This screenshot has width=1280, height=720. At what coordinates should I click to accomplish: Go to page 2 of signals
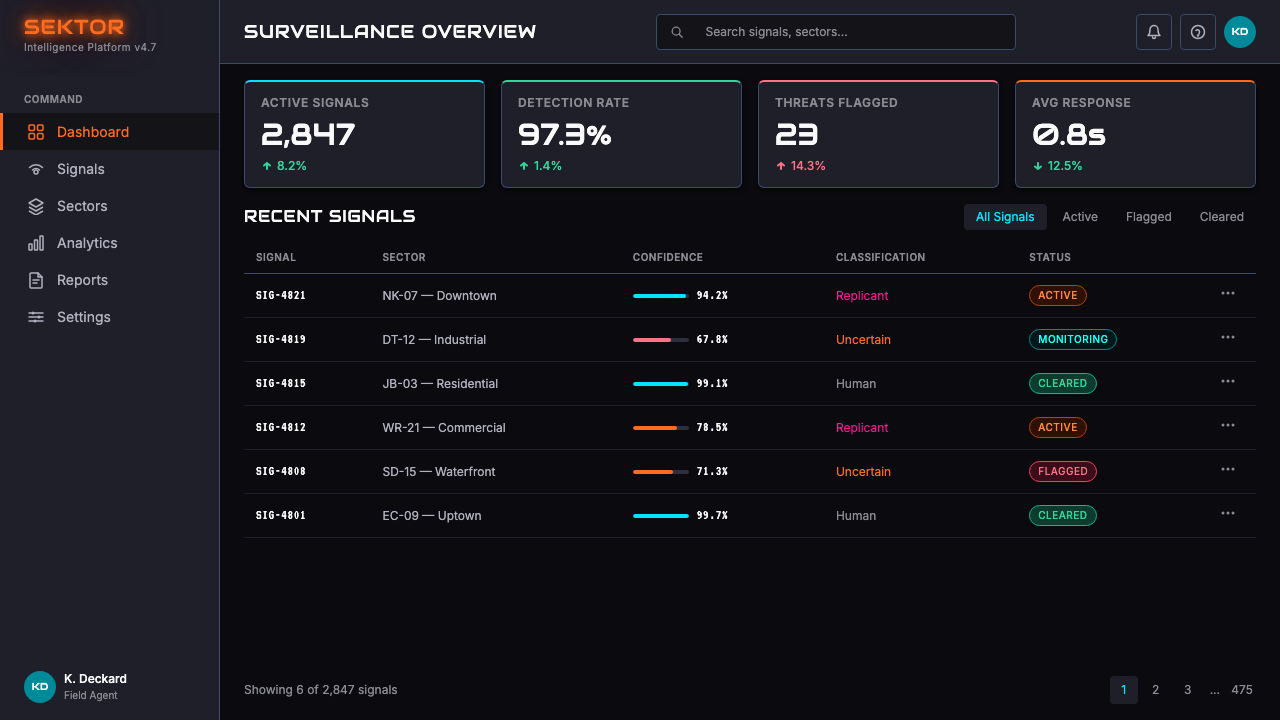point(1156,690)
